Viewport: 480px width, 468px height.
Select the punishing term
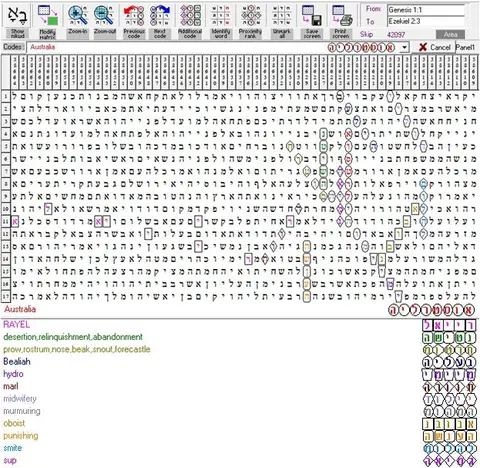21,435
